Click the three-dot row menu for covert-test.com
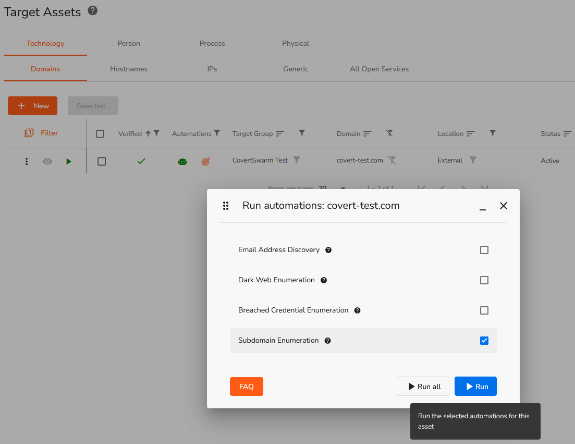The width and height of the screenshot is (575, 444). point(26,161)
